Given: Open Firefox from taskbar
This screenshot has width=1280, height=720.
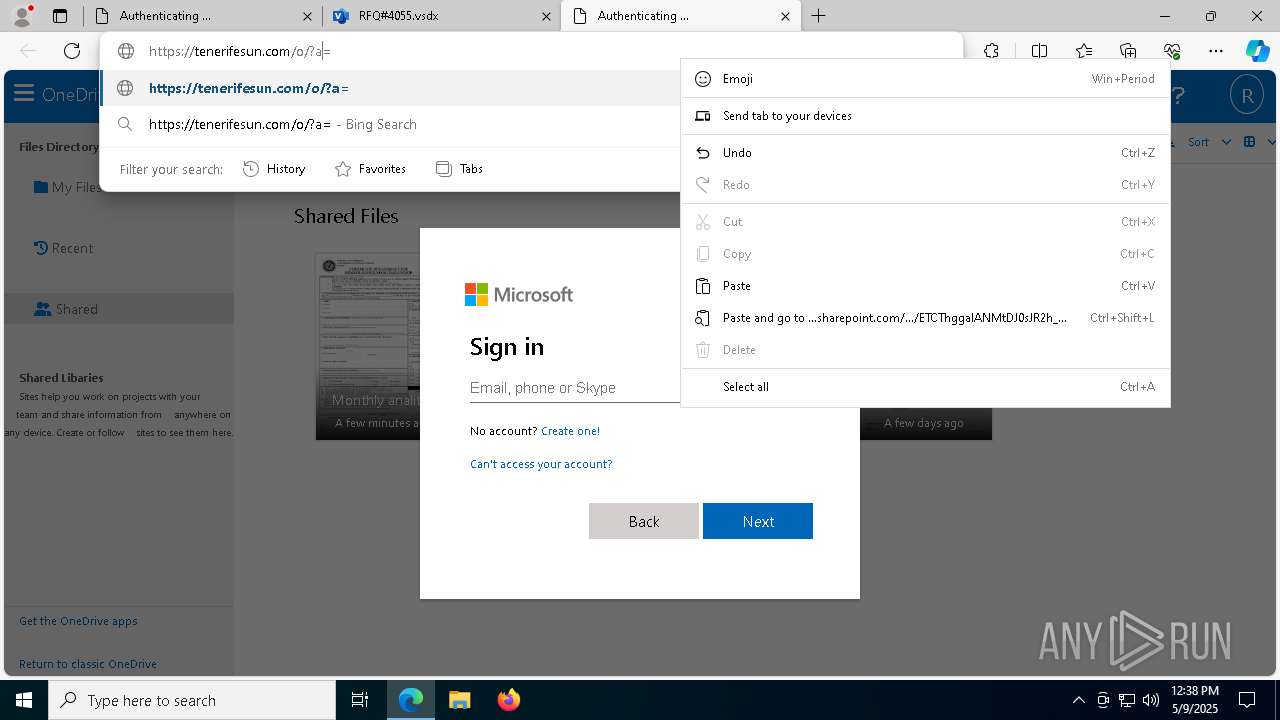Looking at the screenshot, I should click(x=508, y=700).
